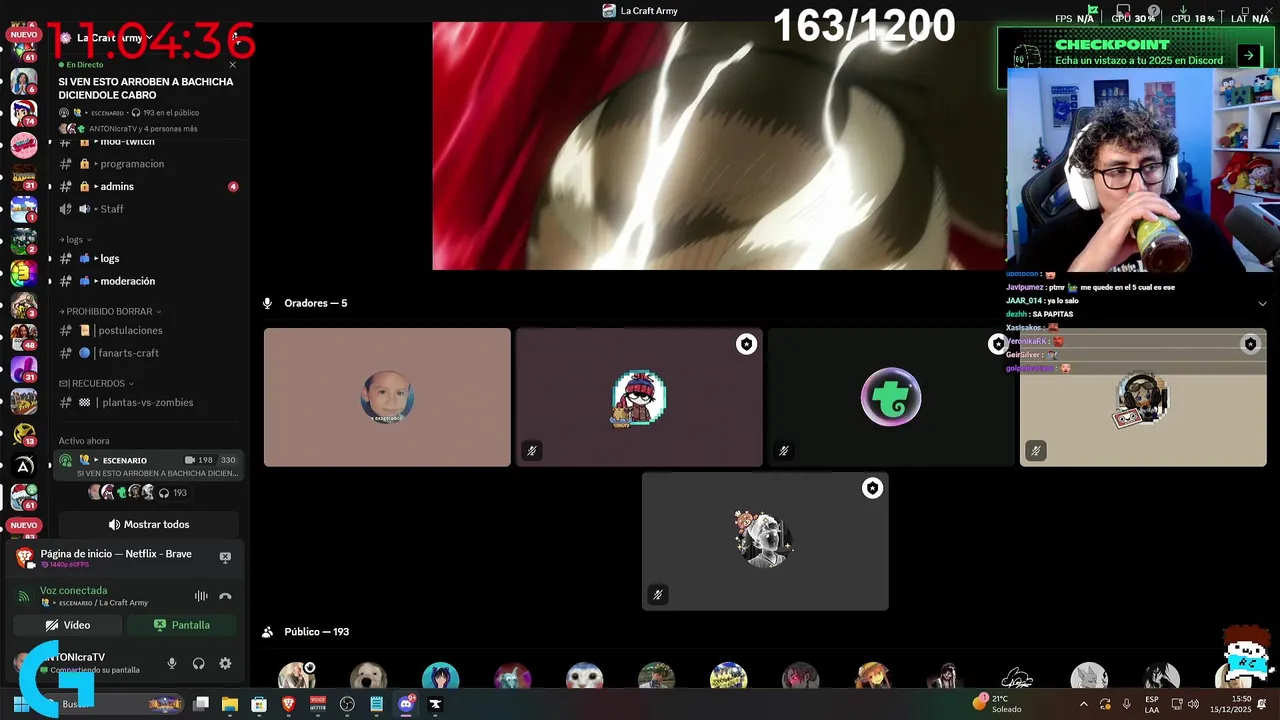Open Discord taskbar icon with 9+ badge
The image size is (1280, 720).
pyautogui.click(x=406, y=704)
